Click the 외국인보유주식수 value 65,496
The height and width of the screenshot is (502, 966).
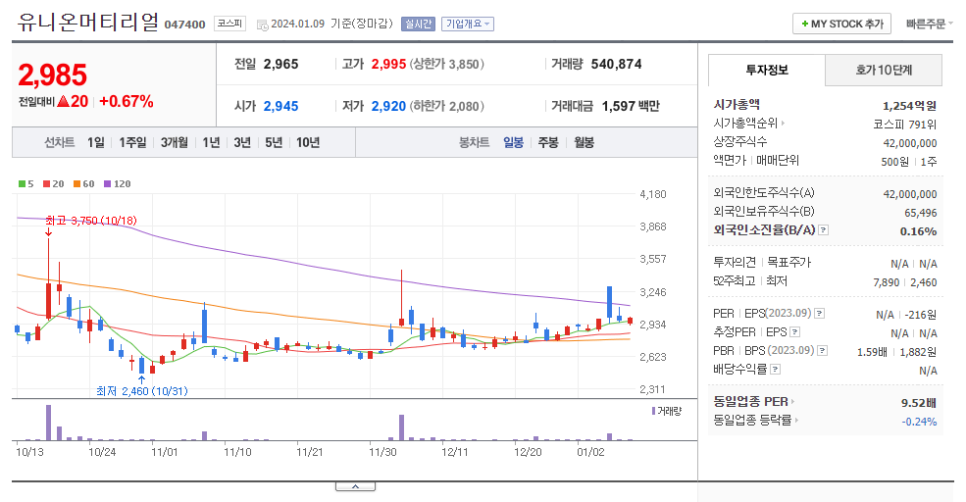[x=920, y=213]
